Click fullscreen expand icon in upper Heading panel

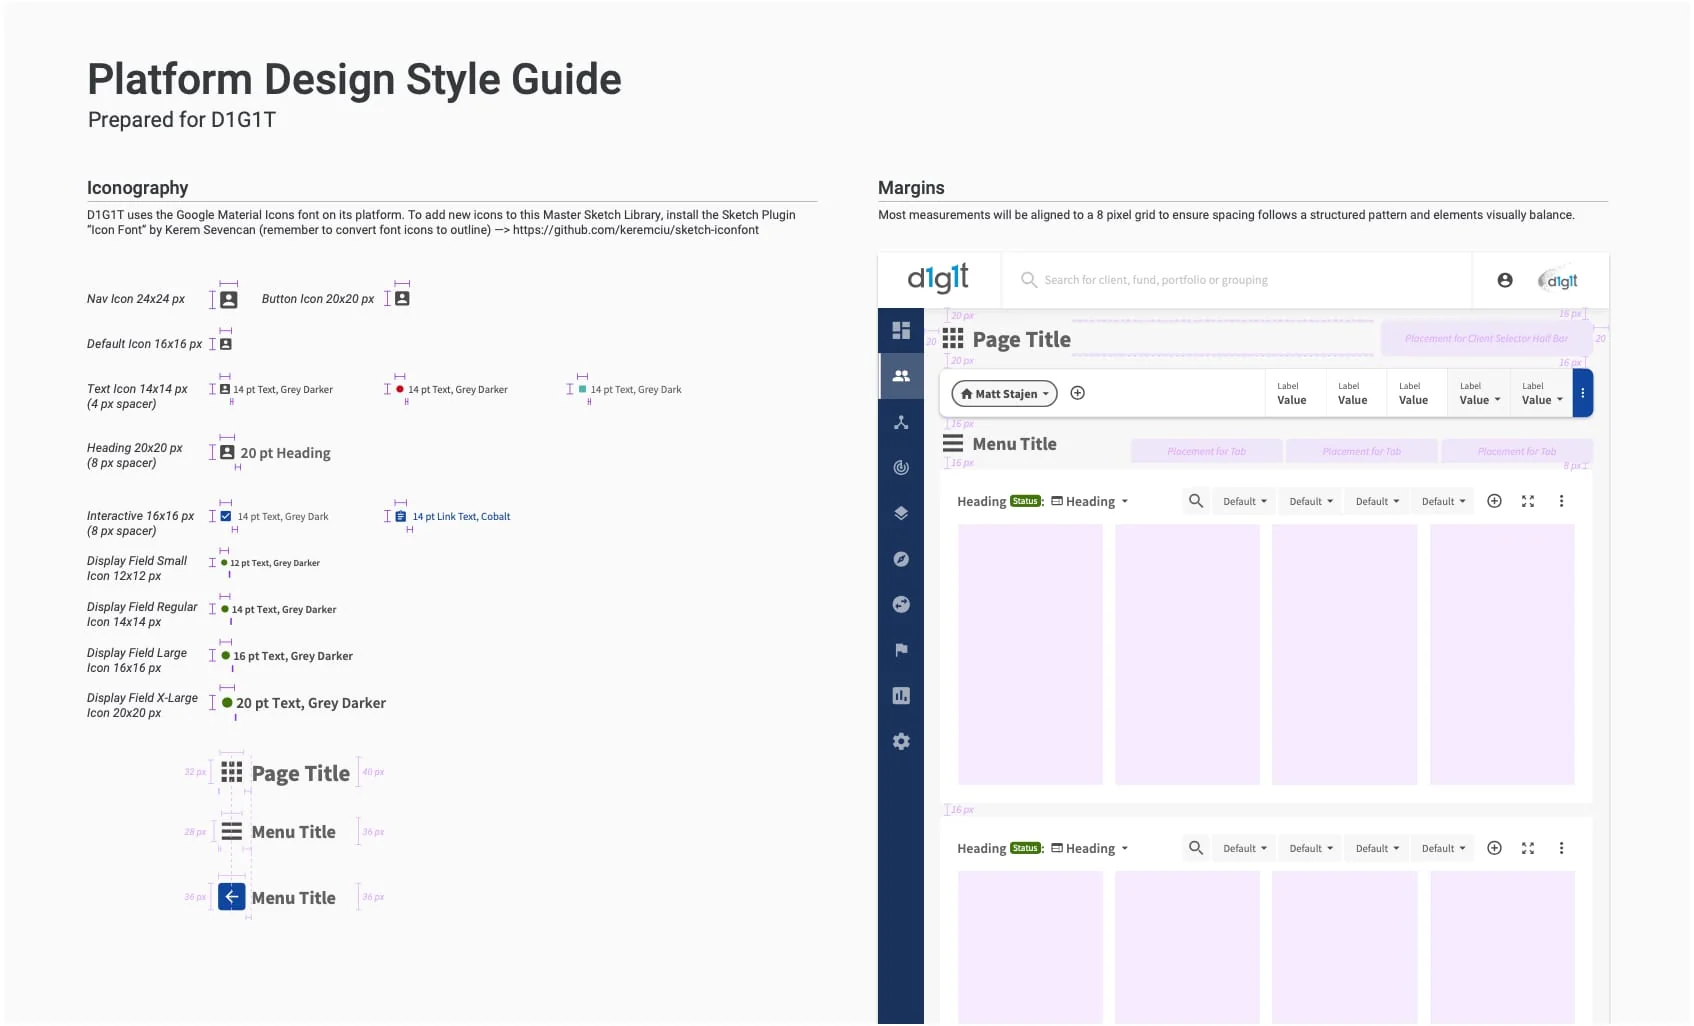[1527, 501]
